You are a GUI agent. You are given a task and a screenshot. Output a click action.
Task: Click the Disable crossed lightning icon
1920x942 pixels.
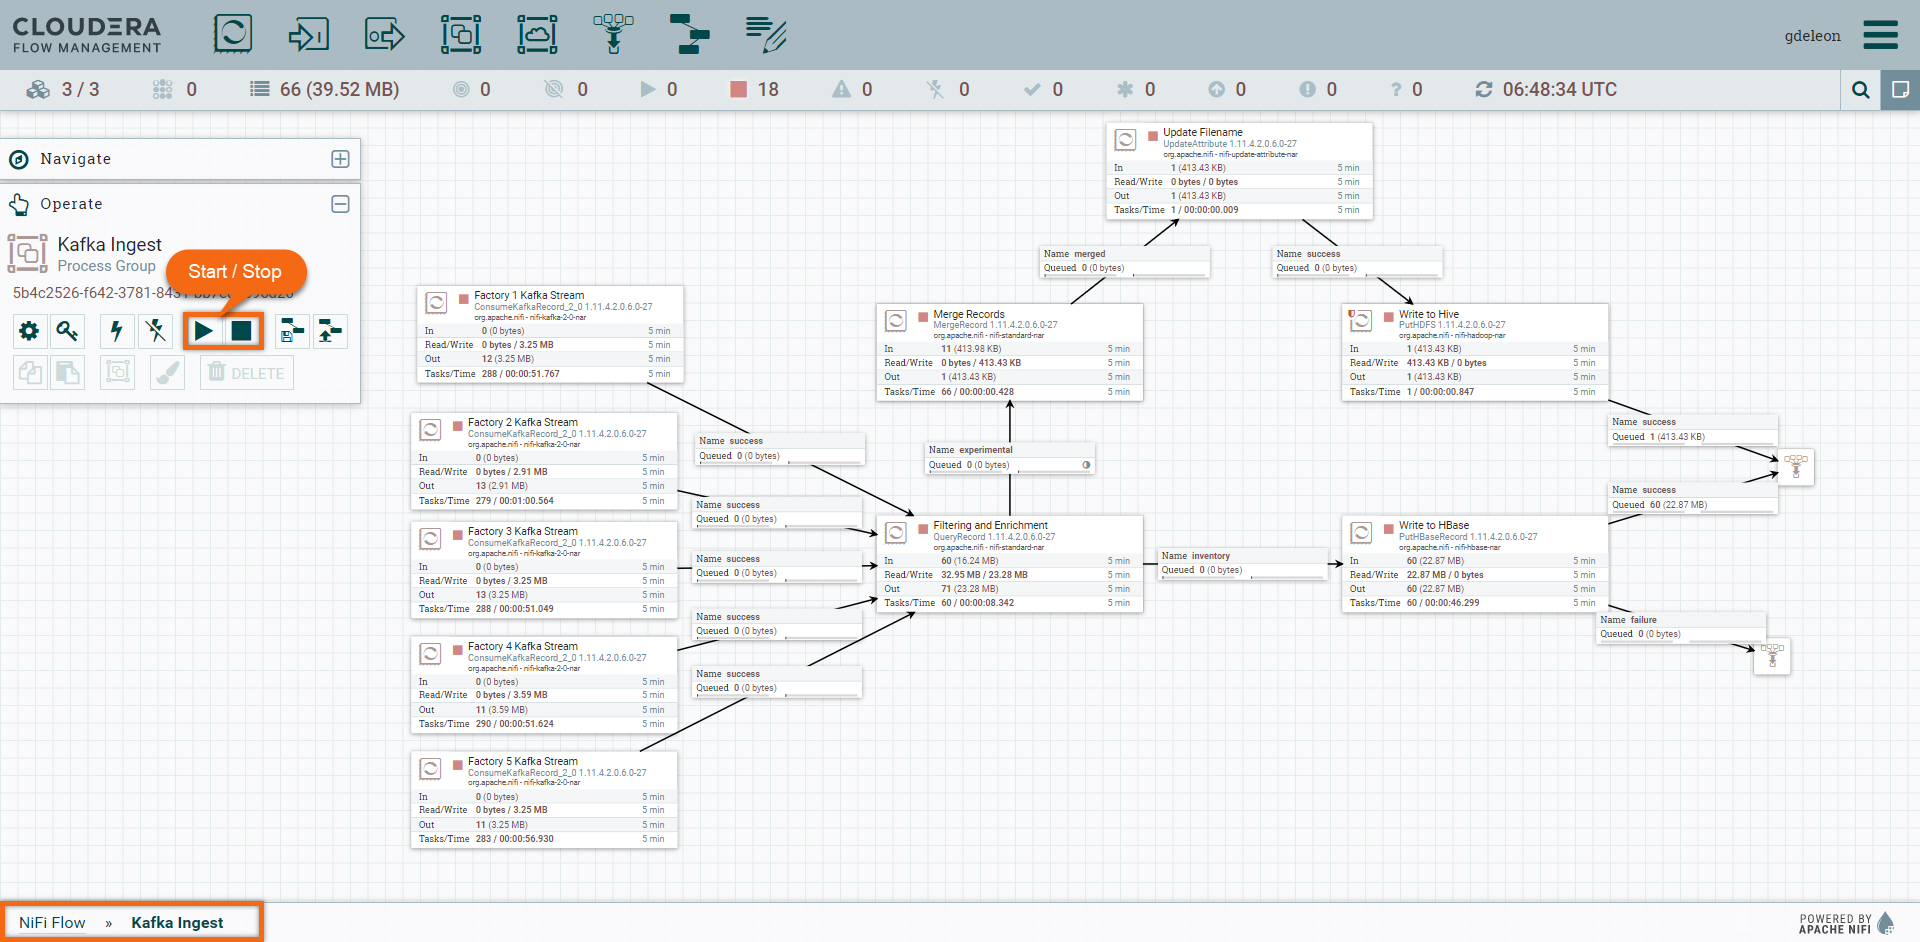155,331
